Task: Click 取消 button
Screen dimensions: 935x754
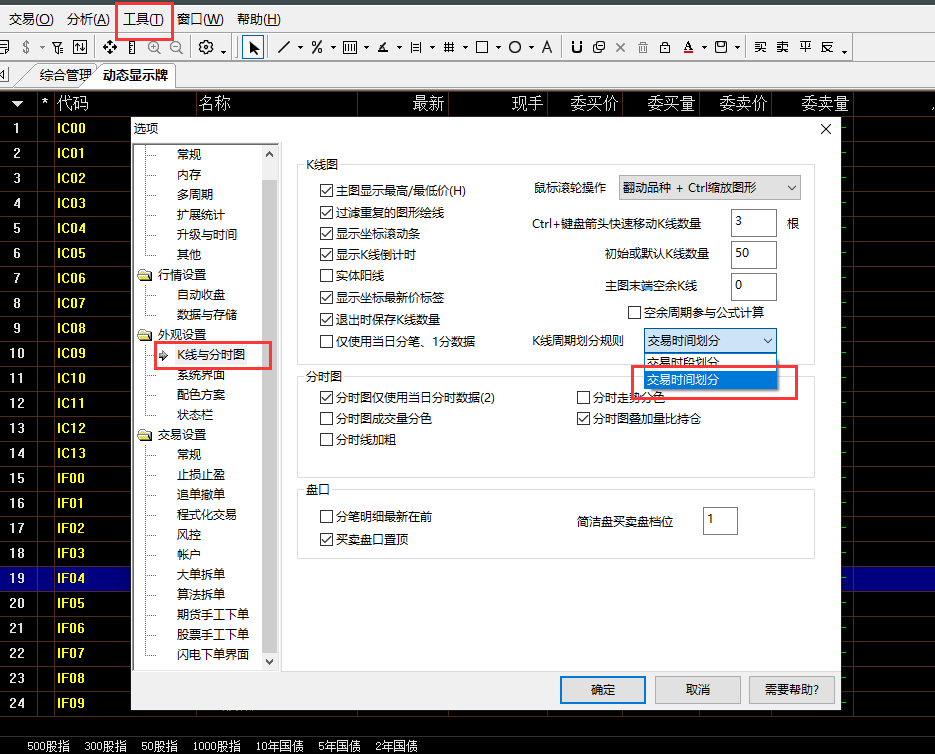Action: coord(698,690)
